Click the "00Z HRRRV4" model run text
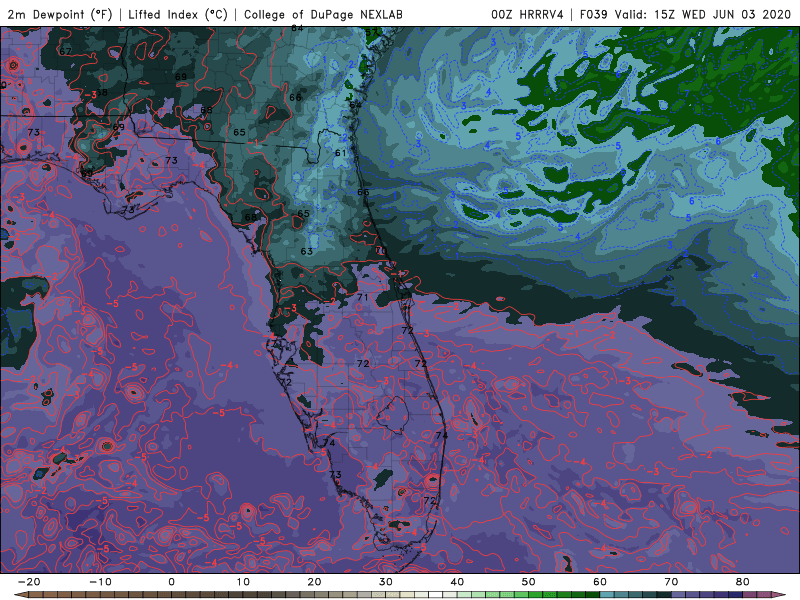This screenshot has height=600, width=800. (x=527, y=14)
